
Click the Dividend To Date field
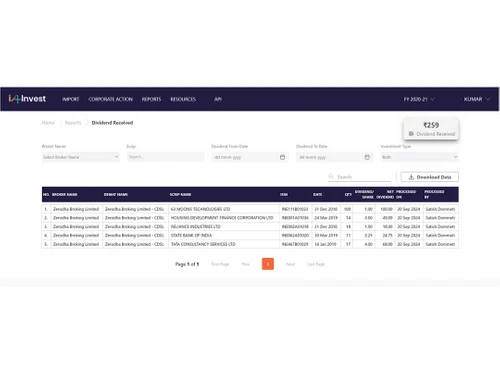[x=335, y=157]
